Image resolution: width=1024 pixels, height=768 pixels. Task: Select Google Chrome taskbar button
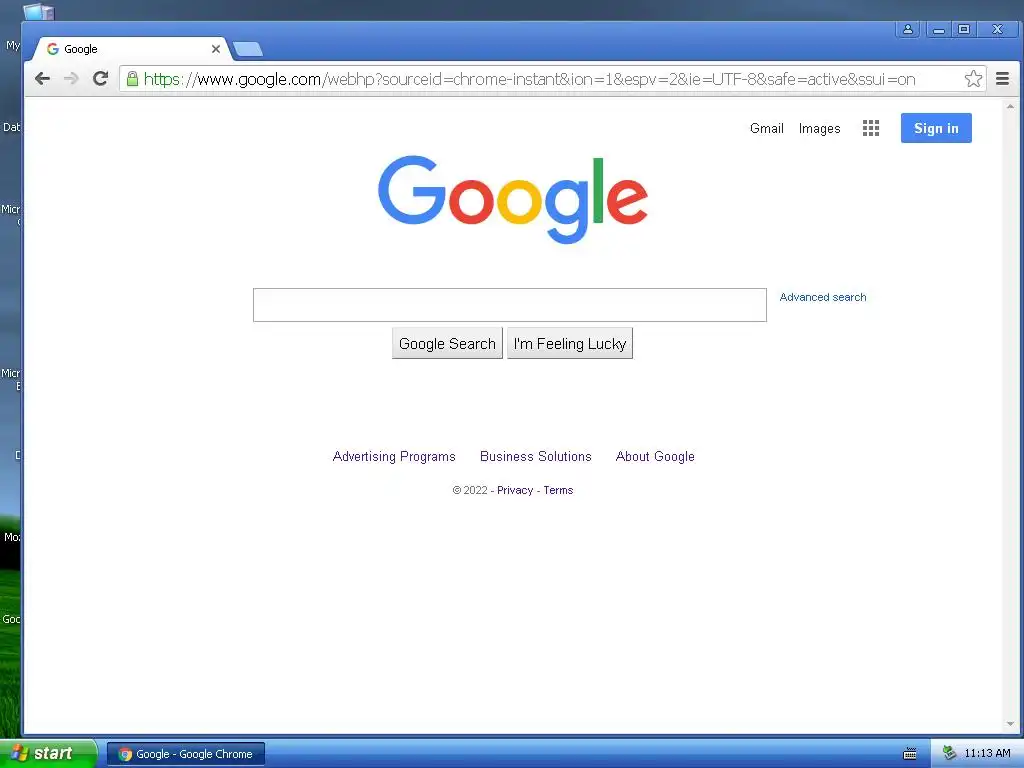pyautogui.click(x=186, y=754)
